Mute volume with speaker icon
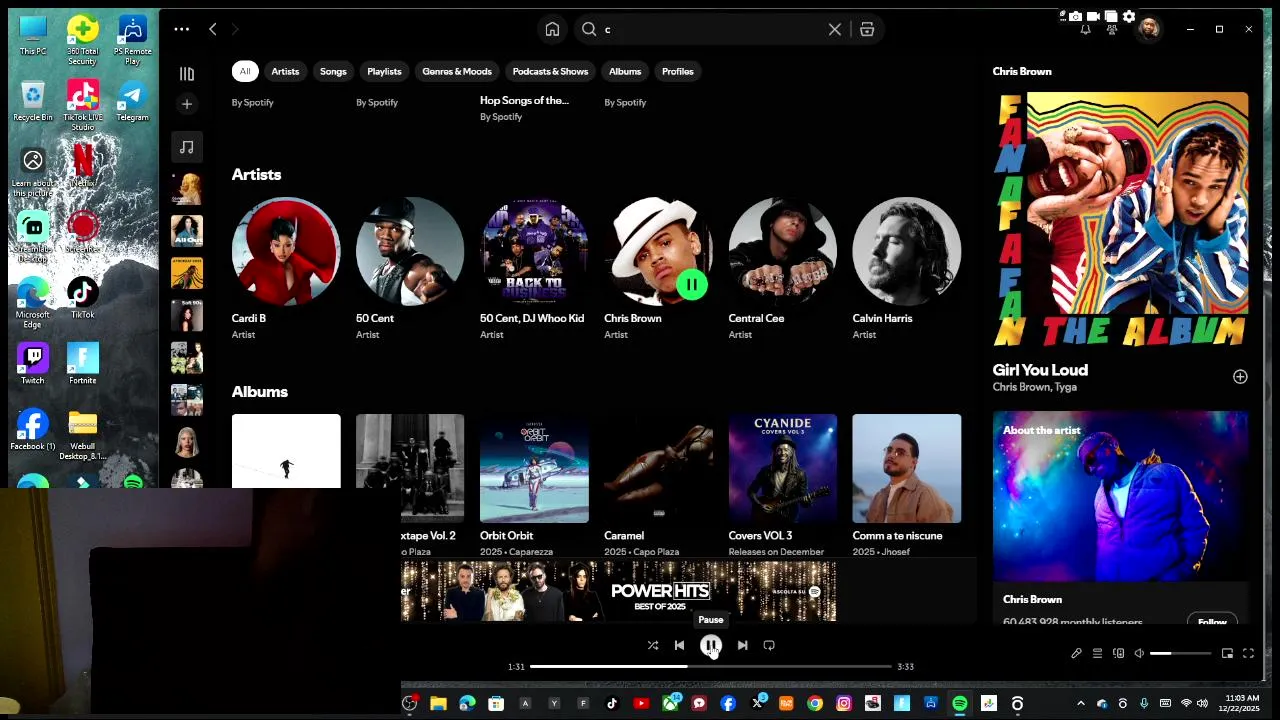 [x=1139, y=653]
